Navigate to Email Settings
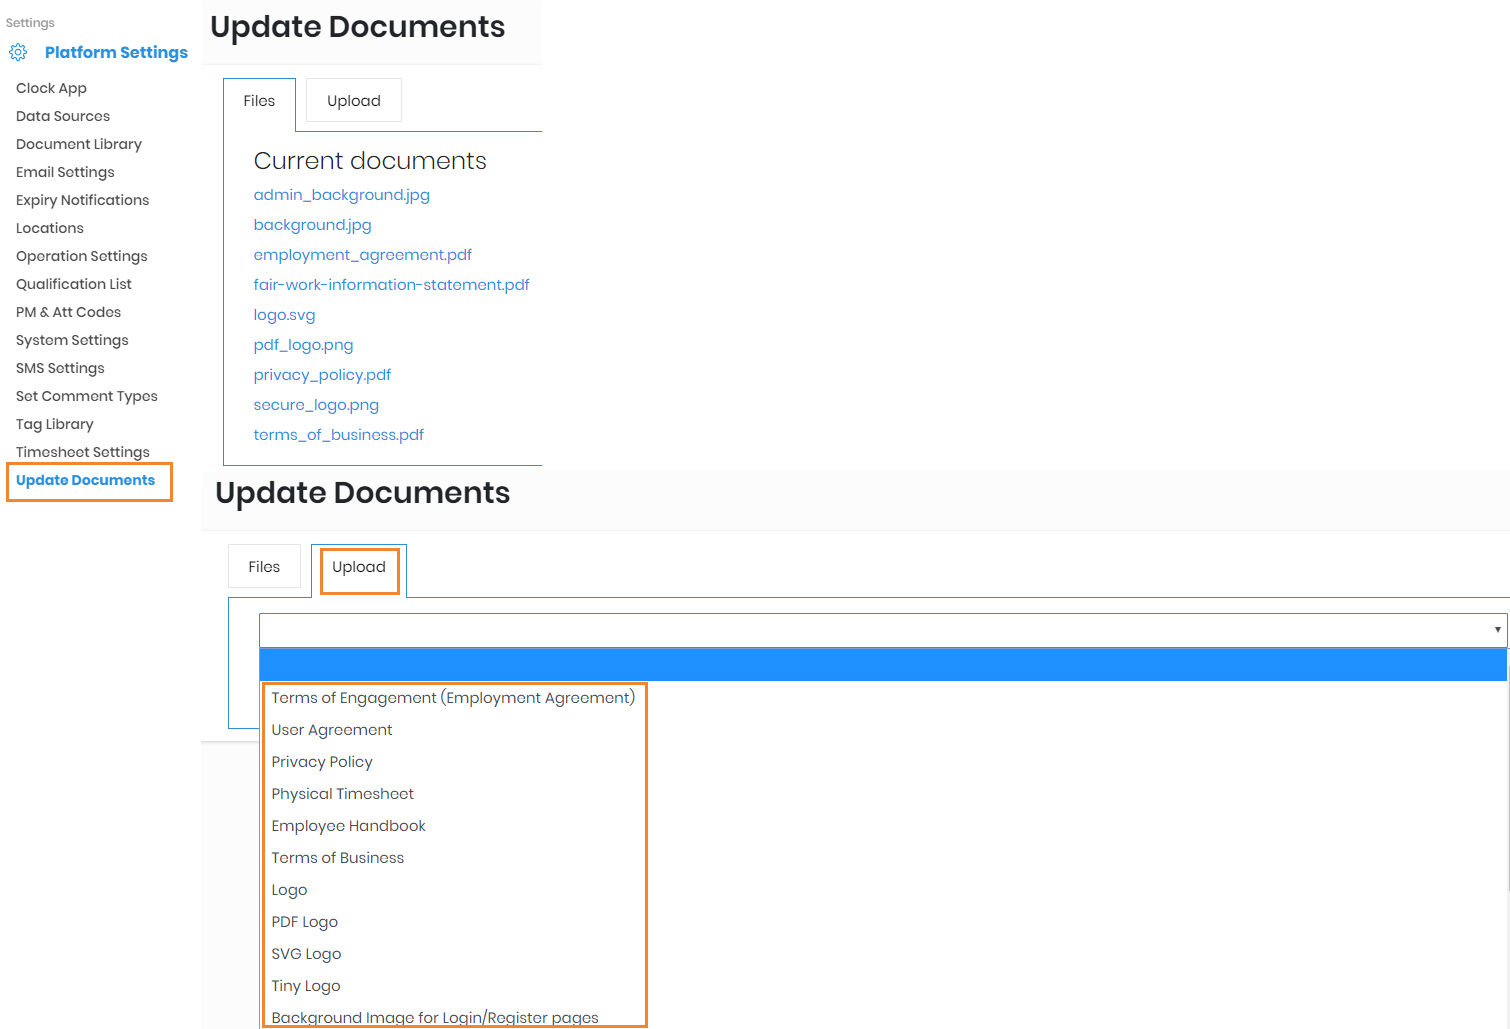 coord(65,173)
